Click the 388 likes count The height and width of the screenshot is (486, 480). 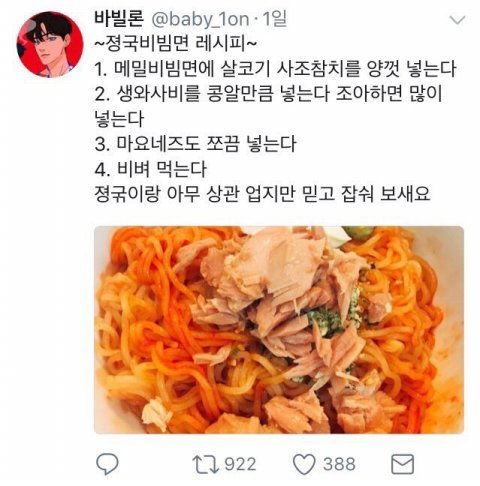[339, 464]
